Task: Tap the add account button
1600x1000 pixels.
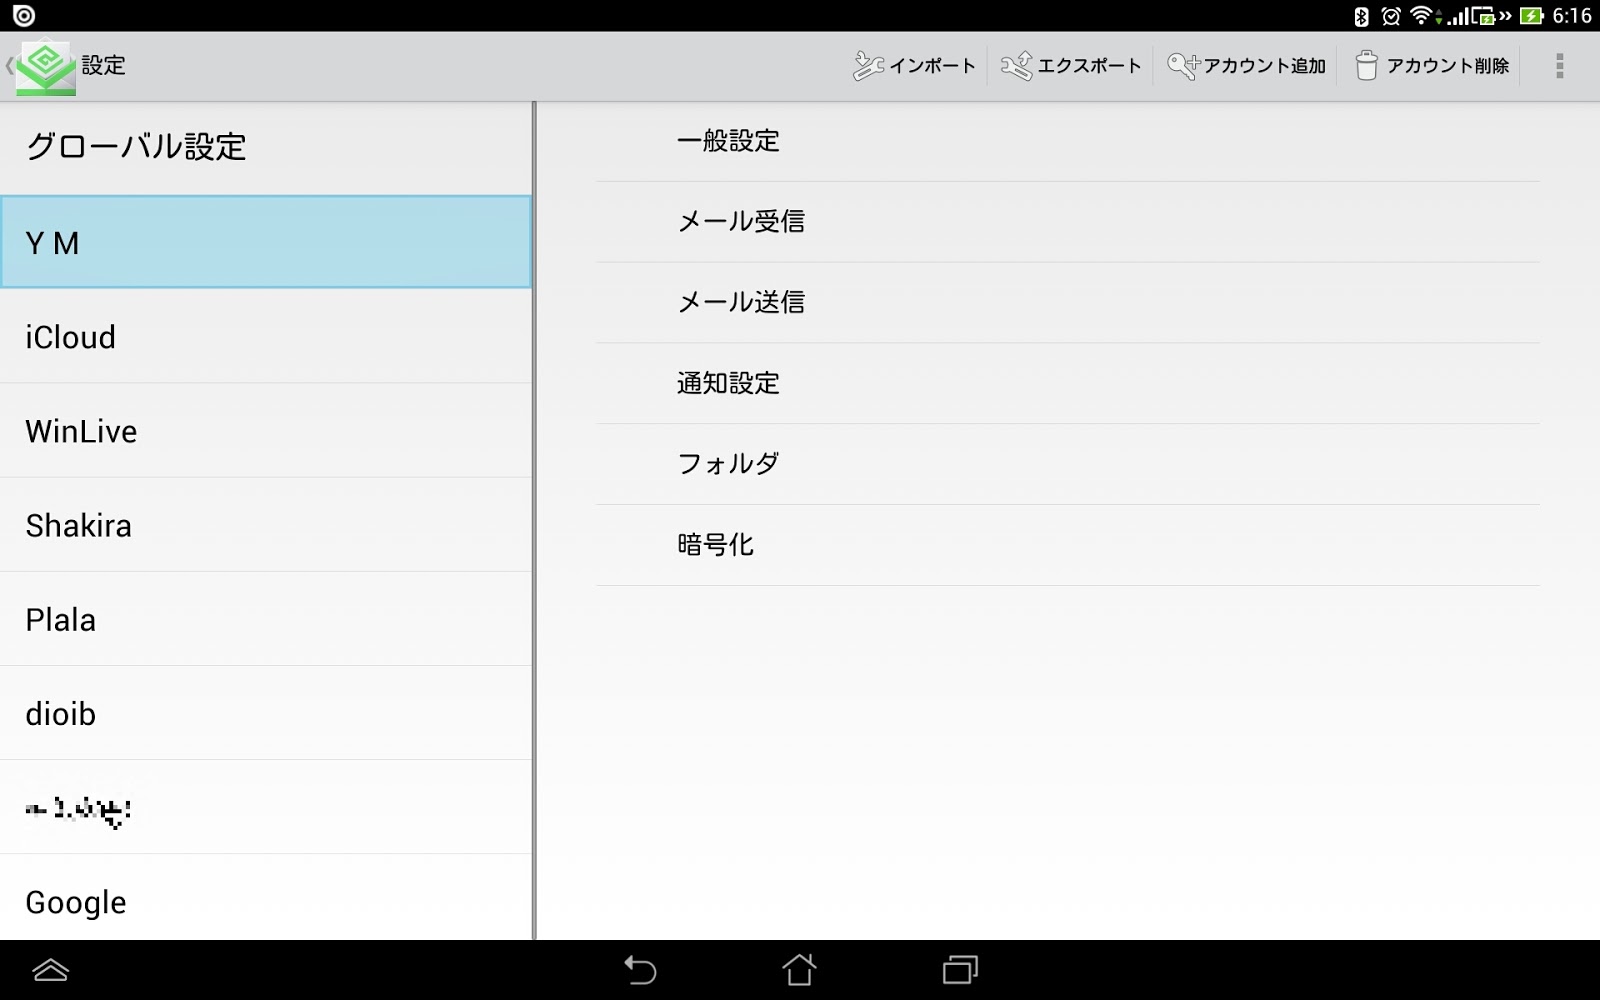Action: tap(1246, 66)
